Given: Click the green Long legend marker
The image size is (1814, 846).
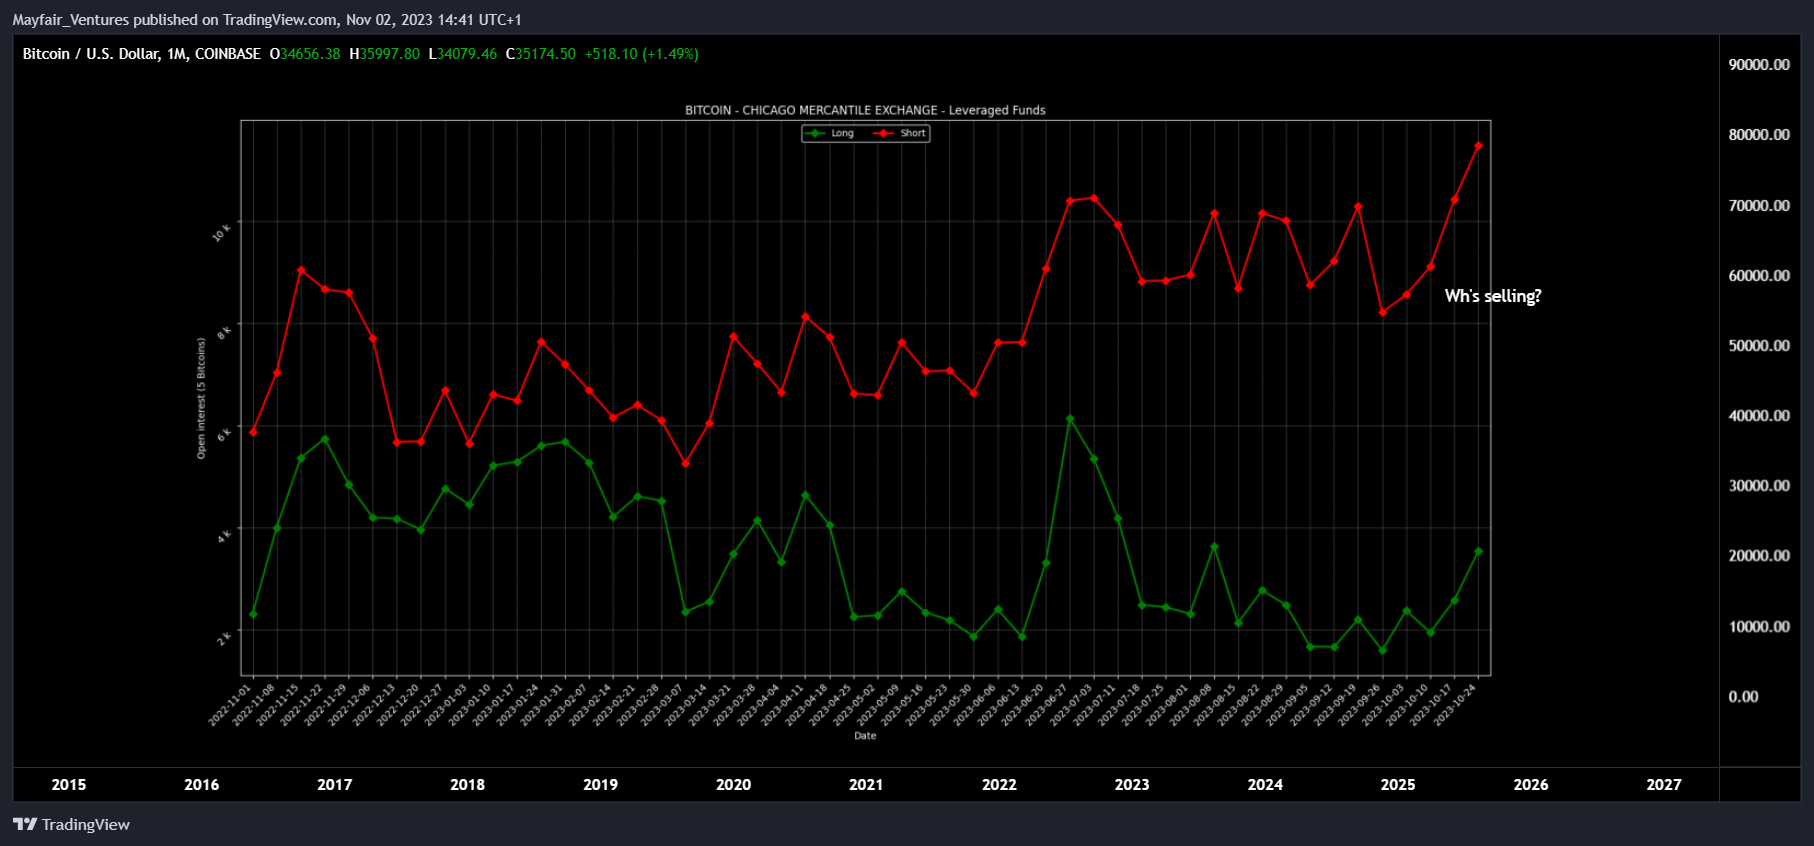Looking at the screenshot, I should pyautogui.click(x=817, y=133).
